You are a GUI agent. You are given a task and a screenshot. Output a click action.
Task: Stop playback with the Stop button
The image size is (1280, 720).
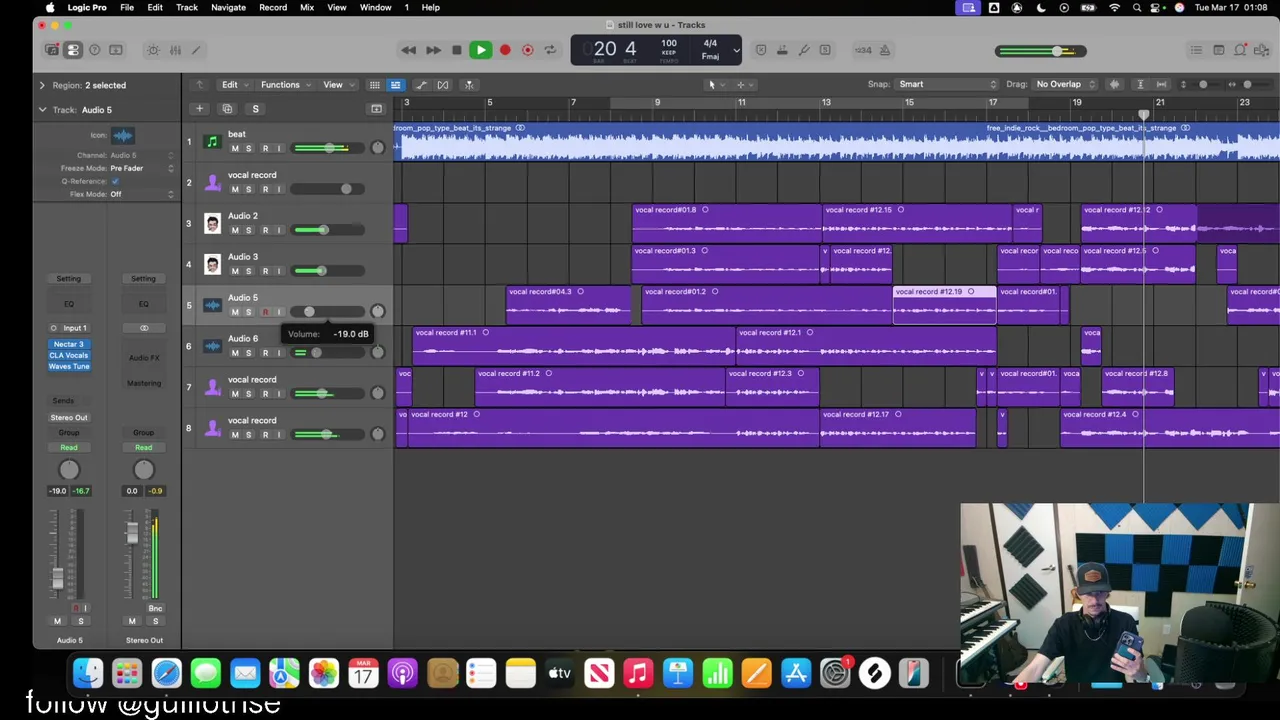click(457, 50)
